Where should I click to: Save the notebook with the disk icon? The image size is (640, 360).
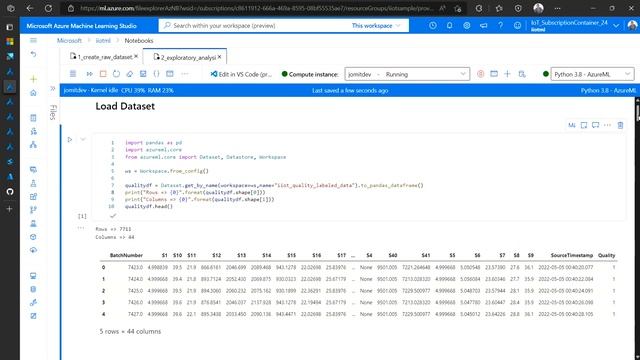(143, 74)
